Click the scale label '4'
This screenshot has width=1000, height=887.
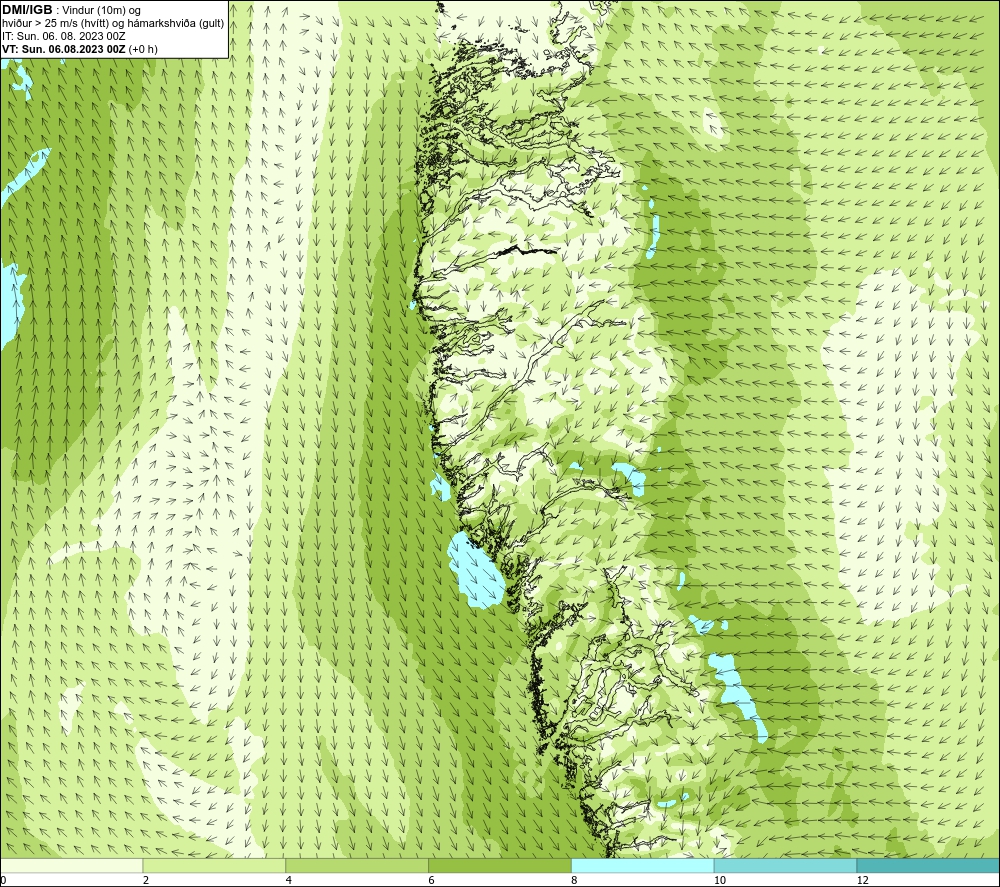click(x=289, y=880)
